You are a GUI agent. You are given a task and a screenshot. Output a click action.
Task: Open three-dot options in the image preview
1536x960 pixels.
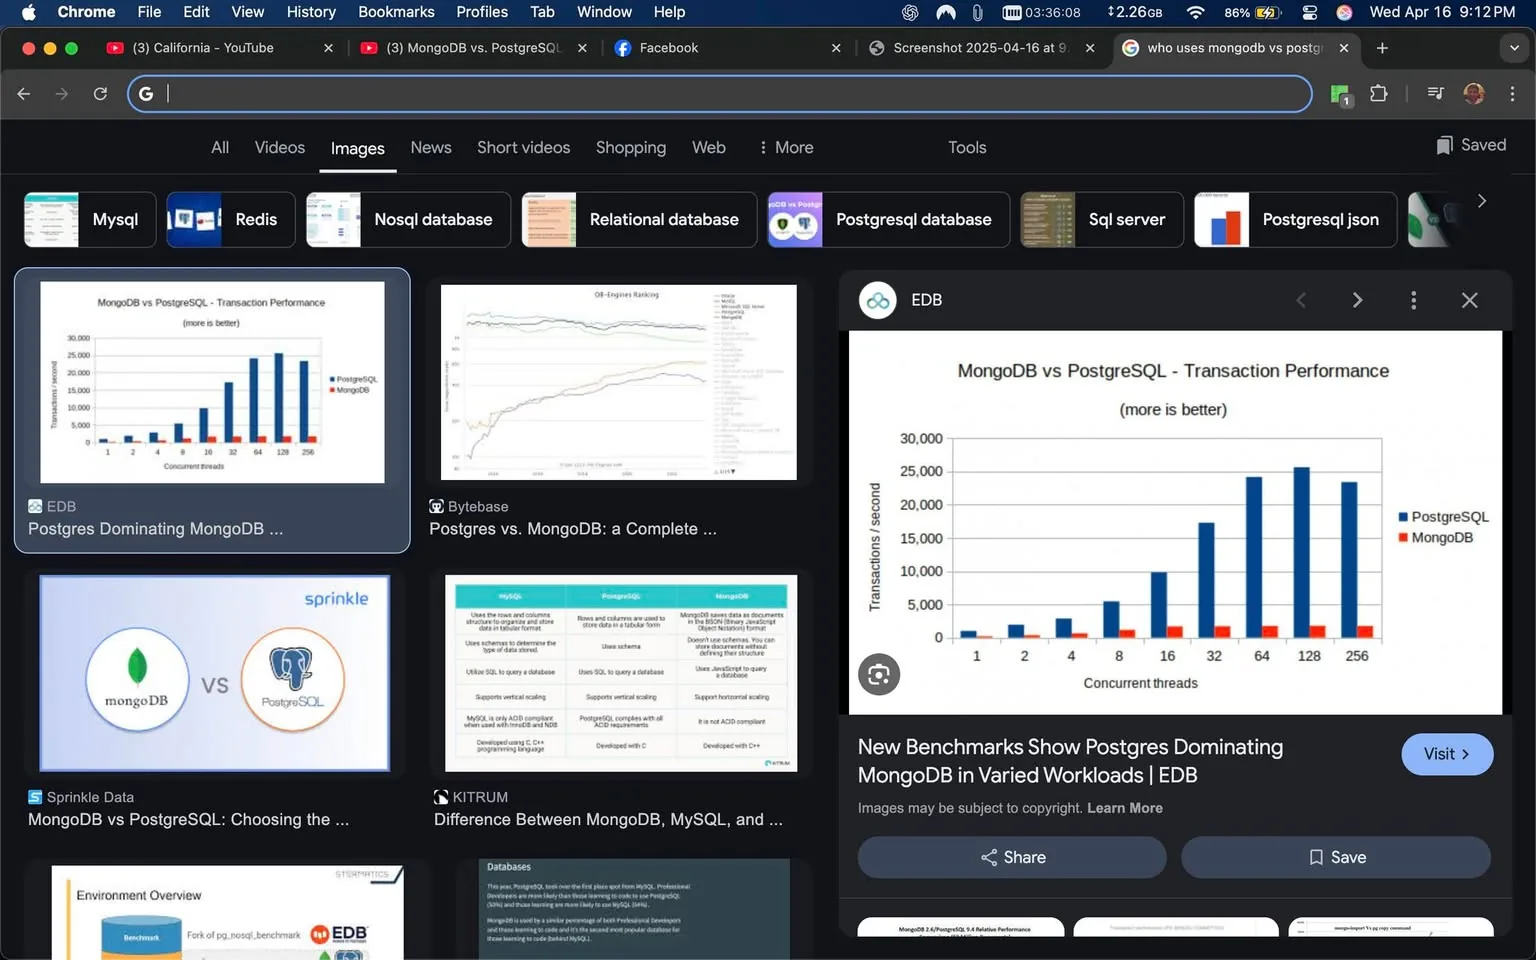(1413, 300)
